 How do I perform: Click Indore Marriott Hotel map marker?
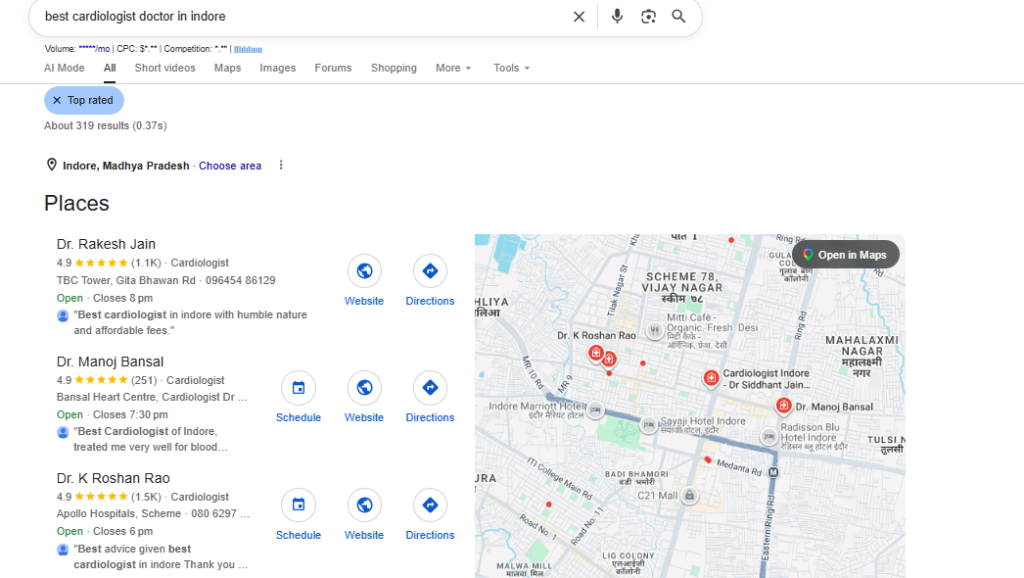pos(595,410)
